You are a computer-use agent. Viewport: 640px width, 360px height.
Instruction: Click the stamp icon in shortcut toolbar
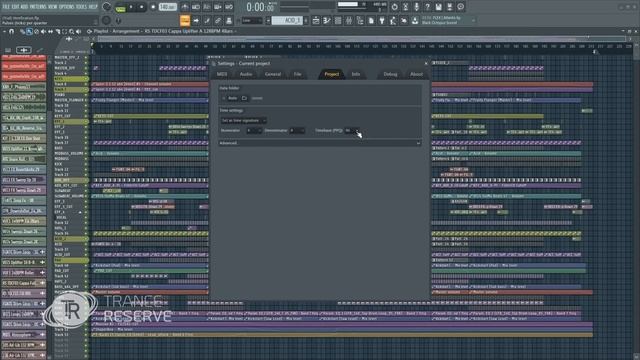pos(229,20)
